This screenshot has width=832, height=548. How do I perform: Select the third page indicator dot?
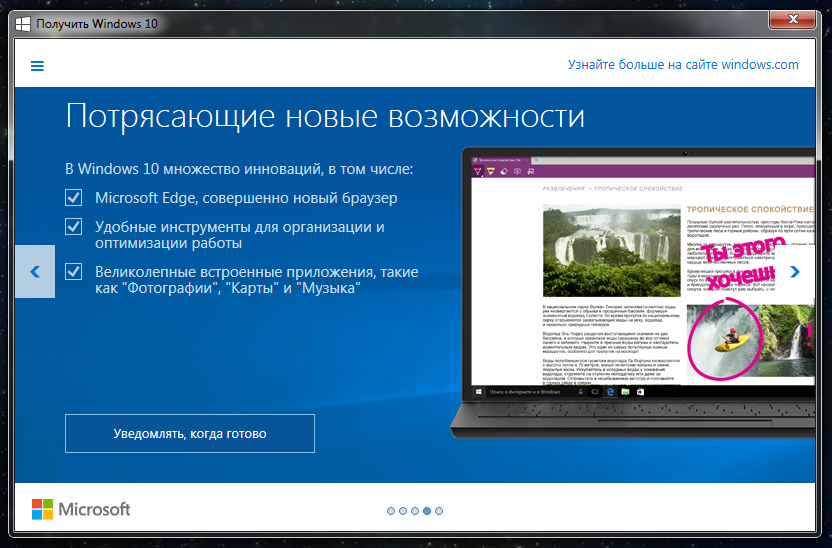415,511
